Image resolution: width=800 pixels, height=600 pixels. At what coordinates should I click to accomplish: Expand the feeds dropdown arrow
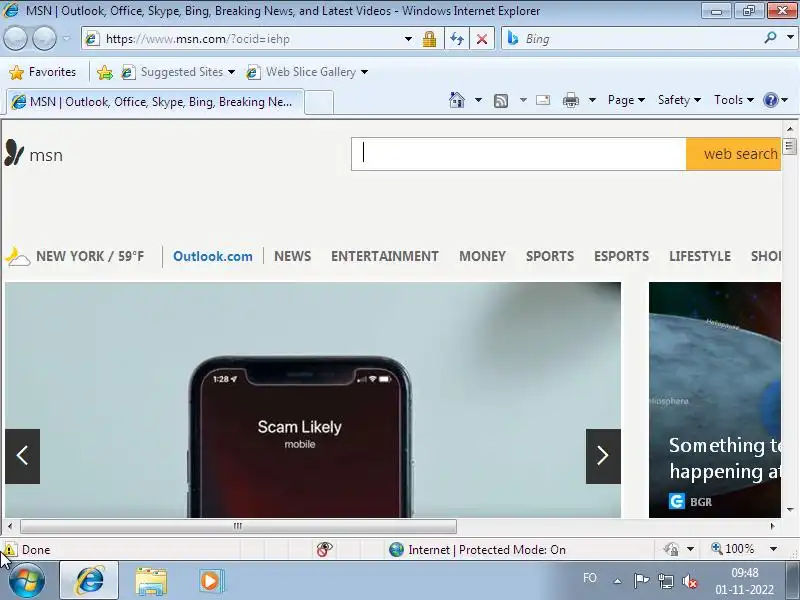(x=523, y=100)
